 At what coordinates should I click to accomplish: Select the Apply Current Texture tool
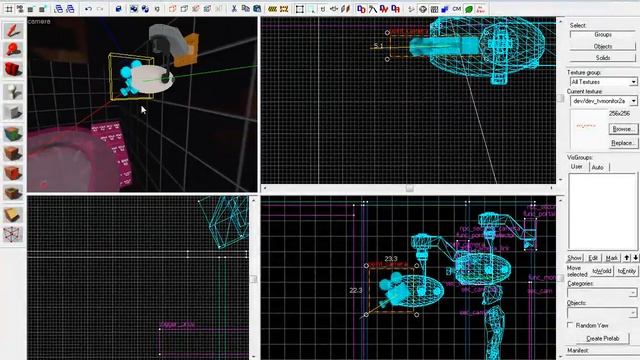point(13,153)
